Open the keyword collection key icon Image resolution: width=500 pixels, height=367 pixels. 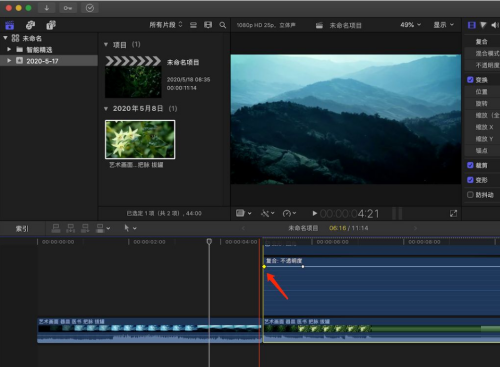[68, 8]
